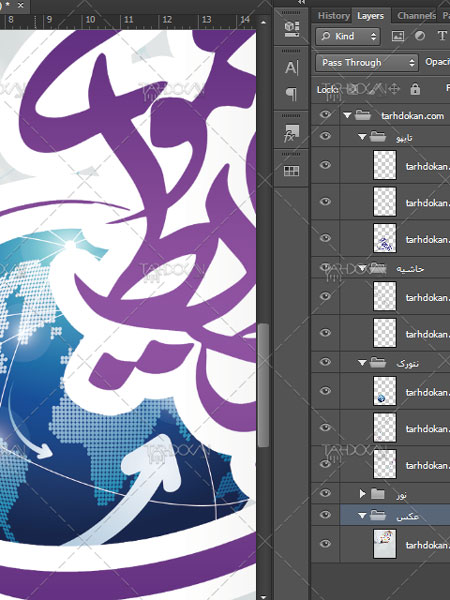
Task: Open the Styles fx panel icon
Action: (x=291, y=133)
